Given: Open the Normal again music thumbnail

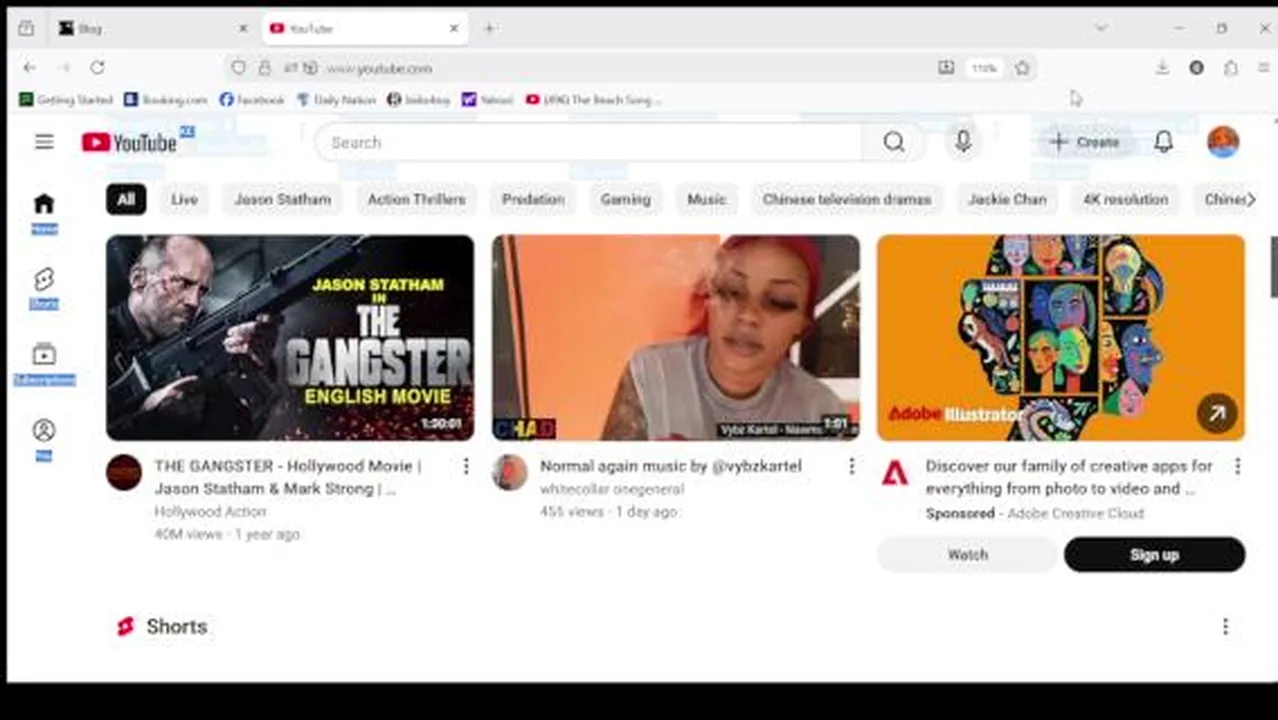Looking at the screenshot, I should point(675,338).
